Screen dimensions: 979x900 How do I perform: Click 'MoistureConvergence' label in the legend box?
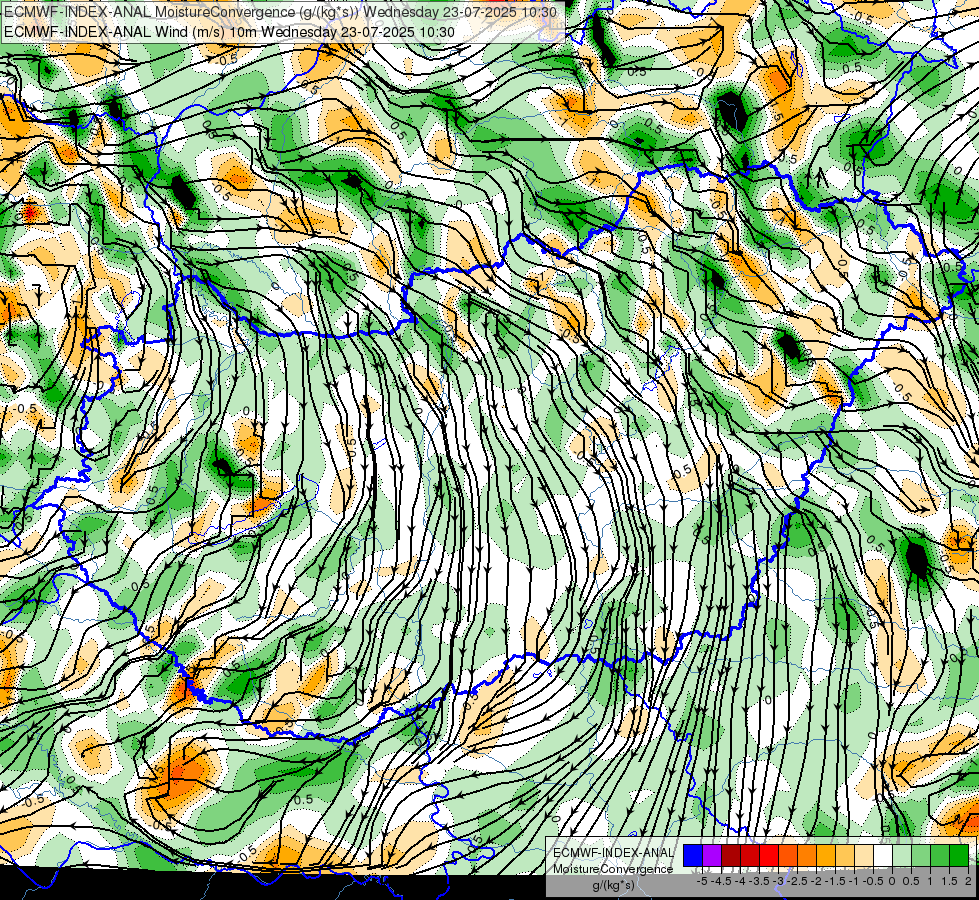tap(613, 869)
